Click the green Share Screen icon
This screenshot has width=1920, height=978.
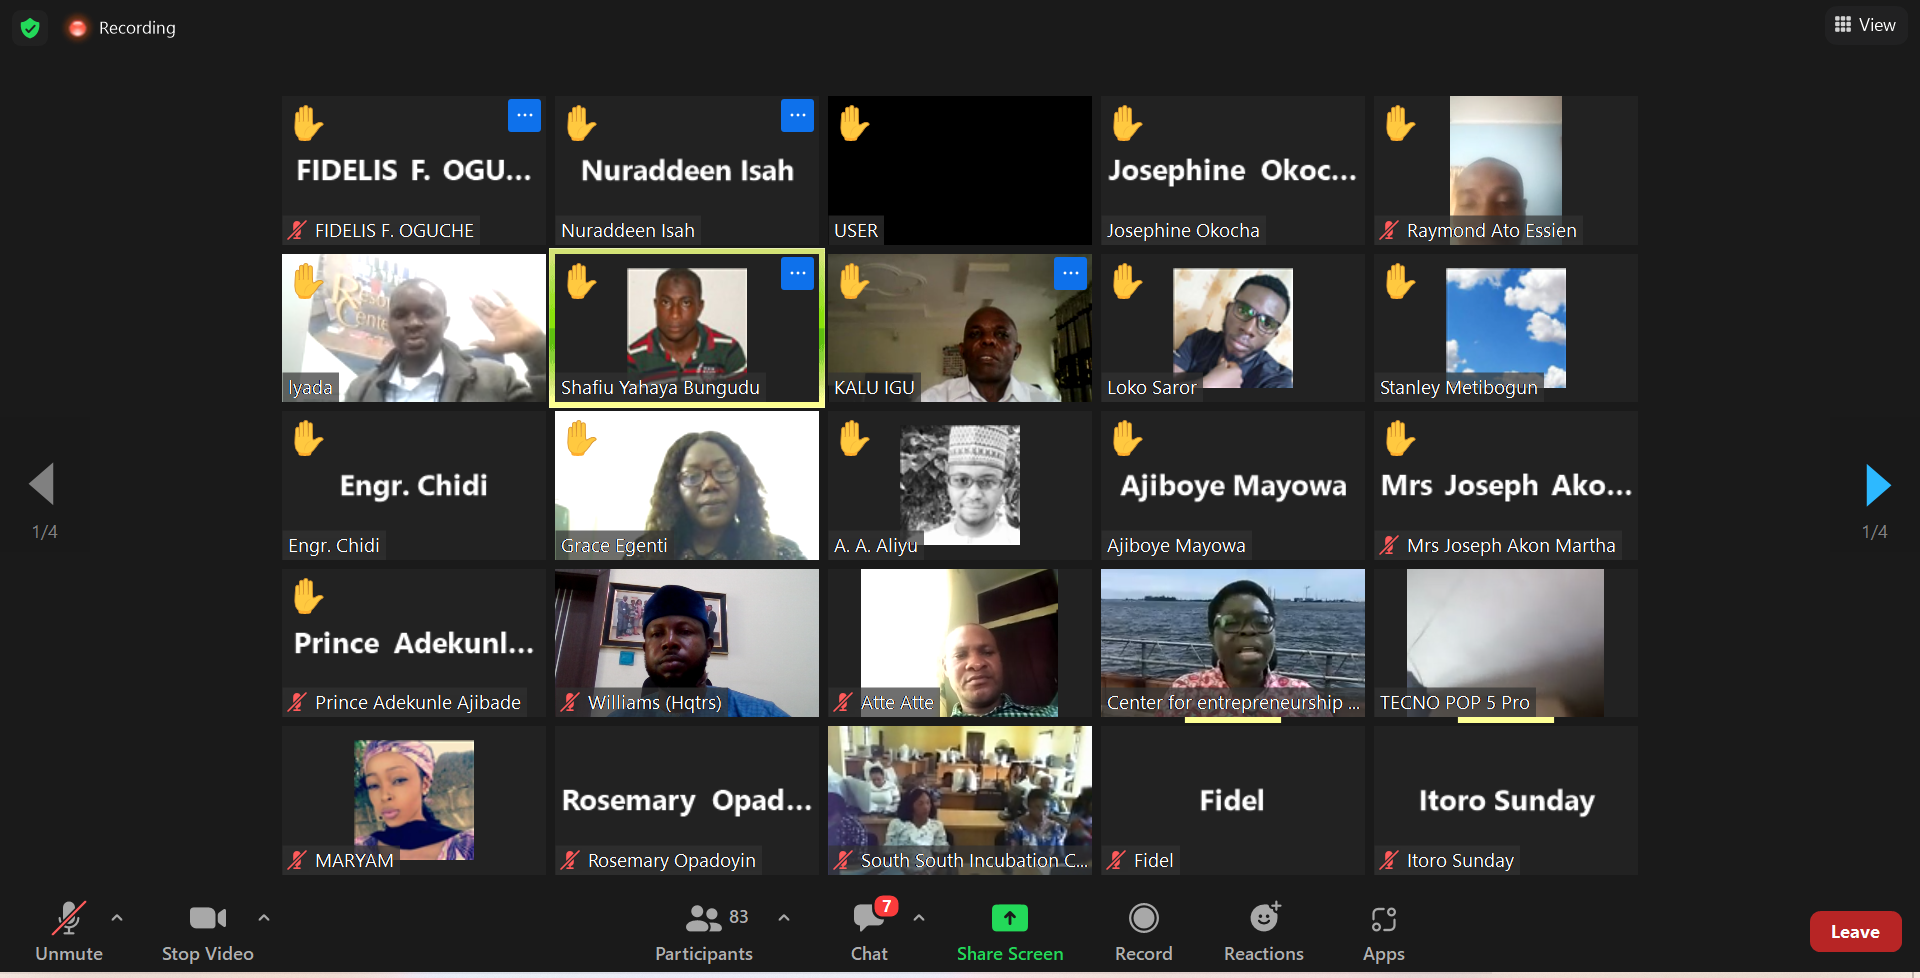pos(1010,918)
